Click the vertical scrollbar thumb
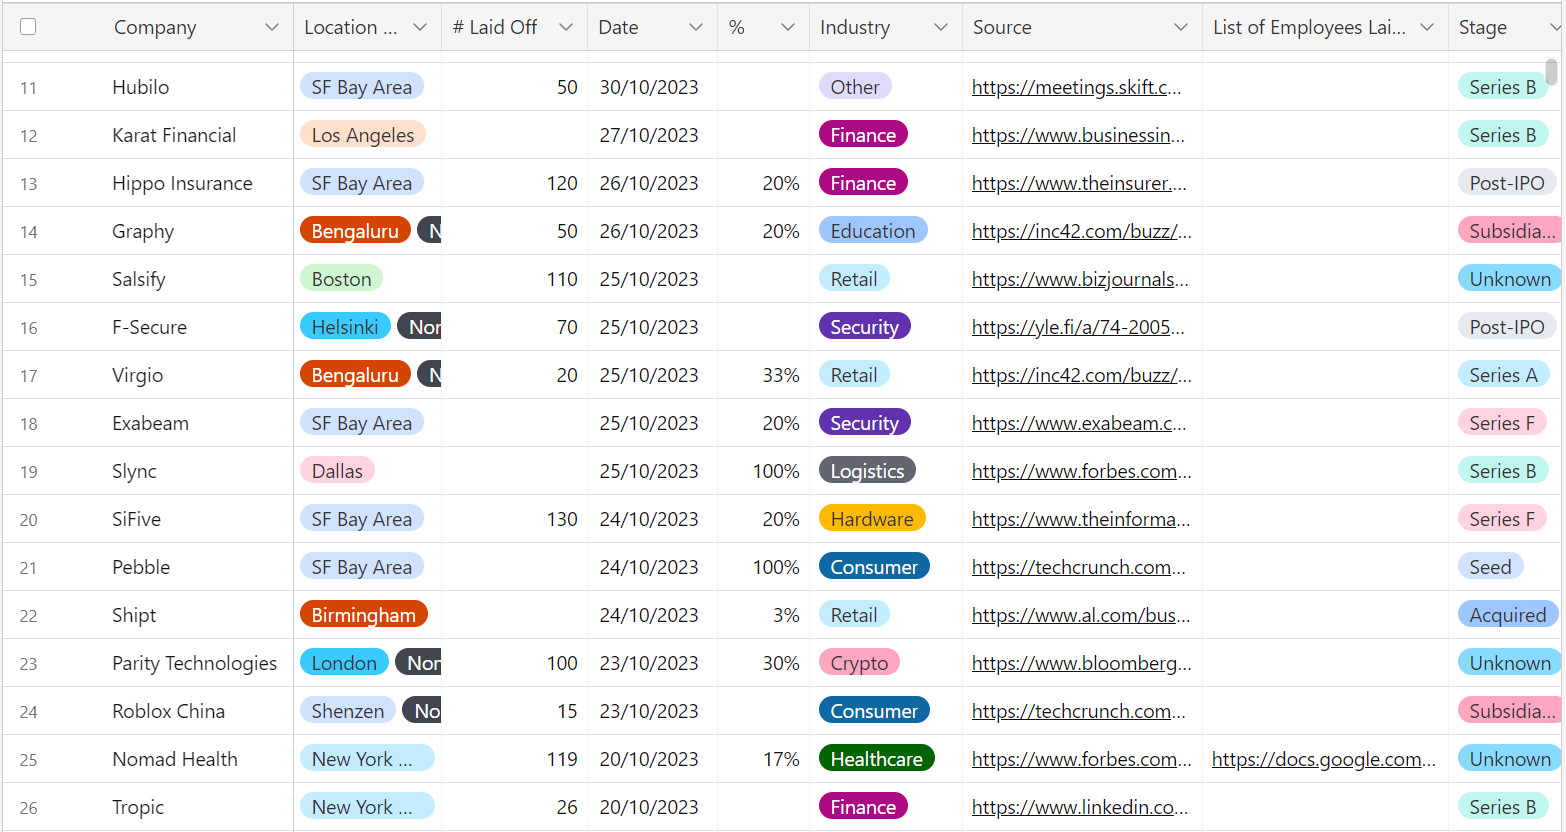 click(x=1551, y=72)
